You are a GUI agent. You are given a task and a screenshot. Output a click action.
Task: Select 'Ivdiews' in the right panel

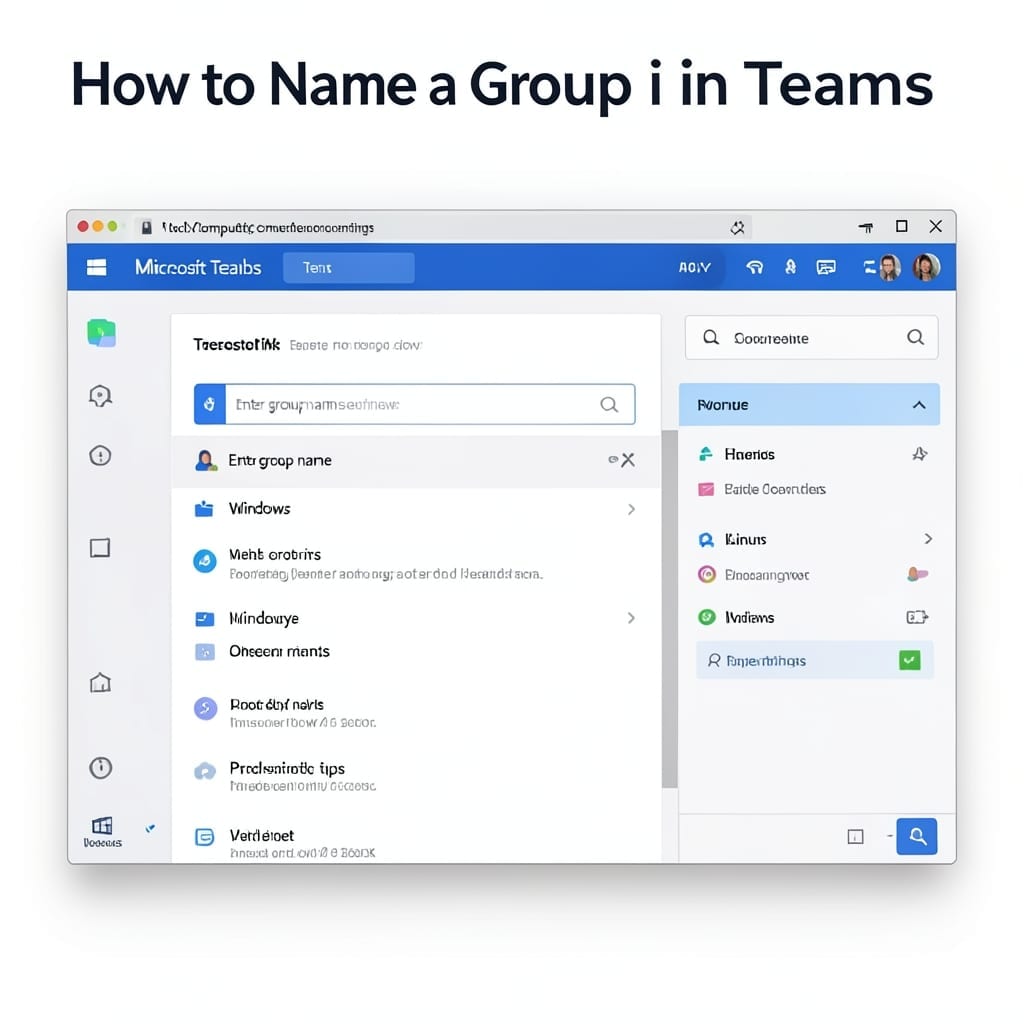coord(737,617)
